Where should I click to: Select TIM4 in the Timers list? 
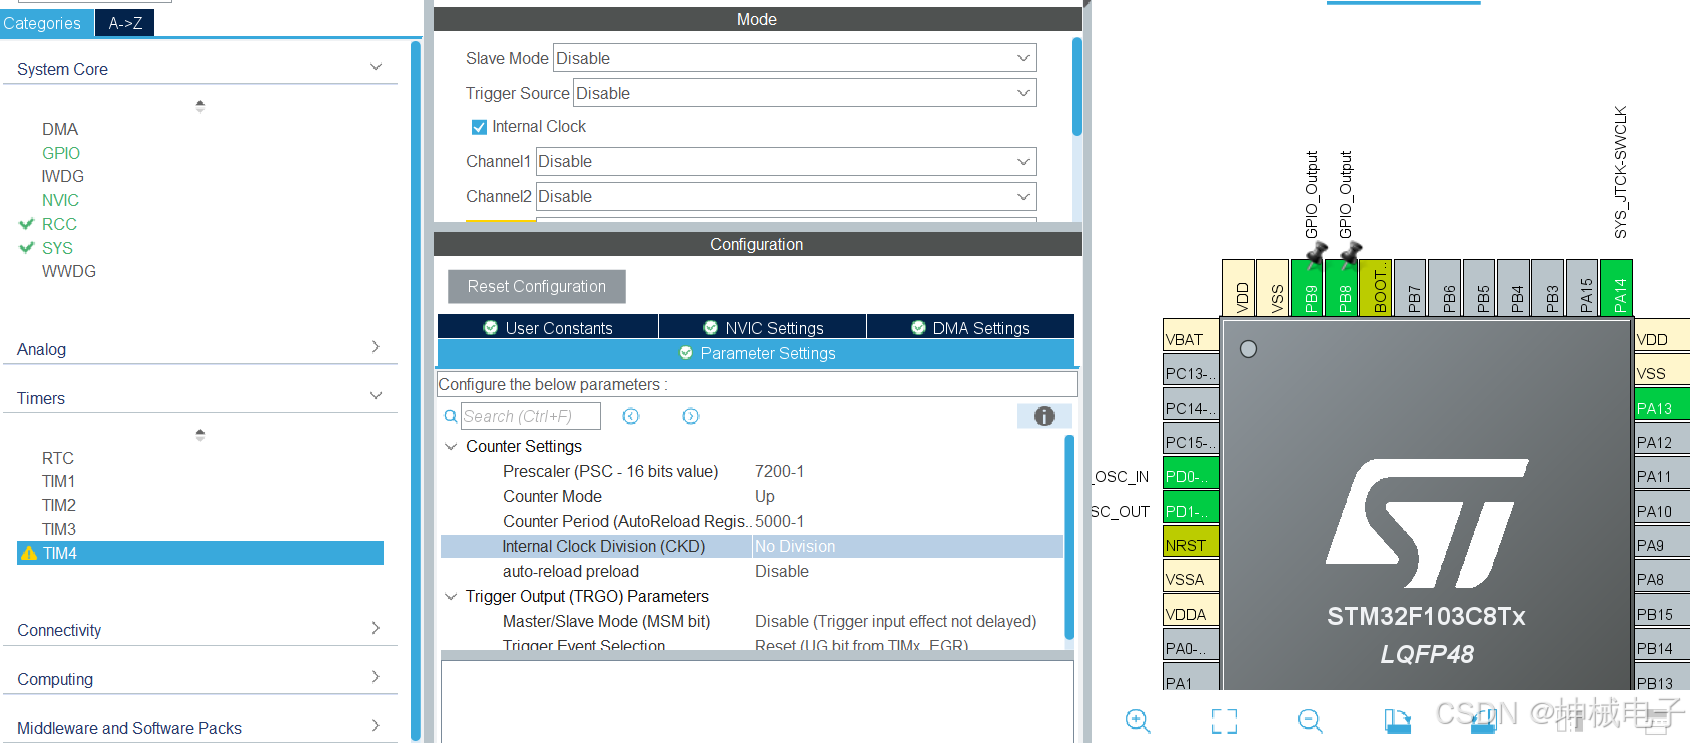point(200,553)
